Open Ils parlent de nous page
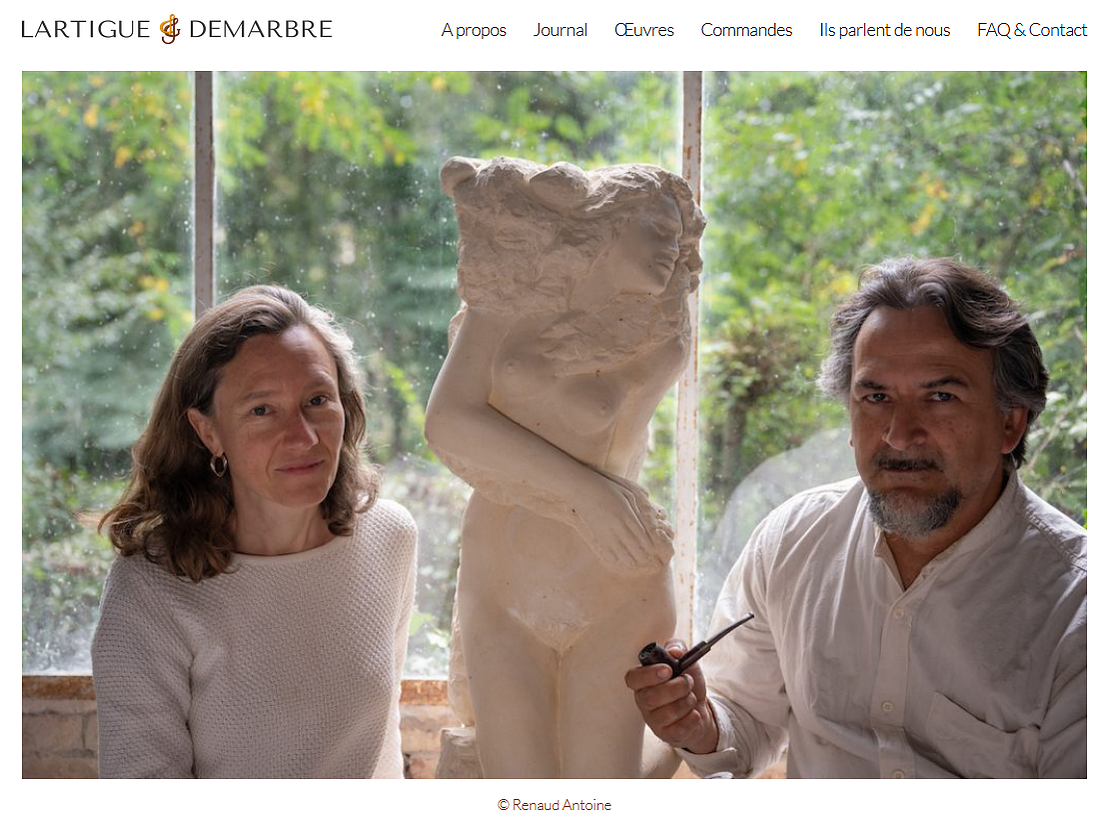This screenshot has height=826, width=1099. pos(885,30)
